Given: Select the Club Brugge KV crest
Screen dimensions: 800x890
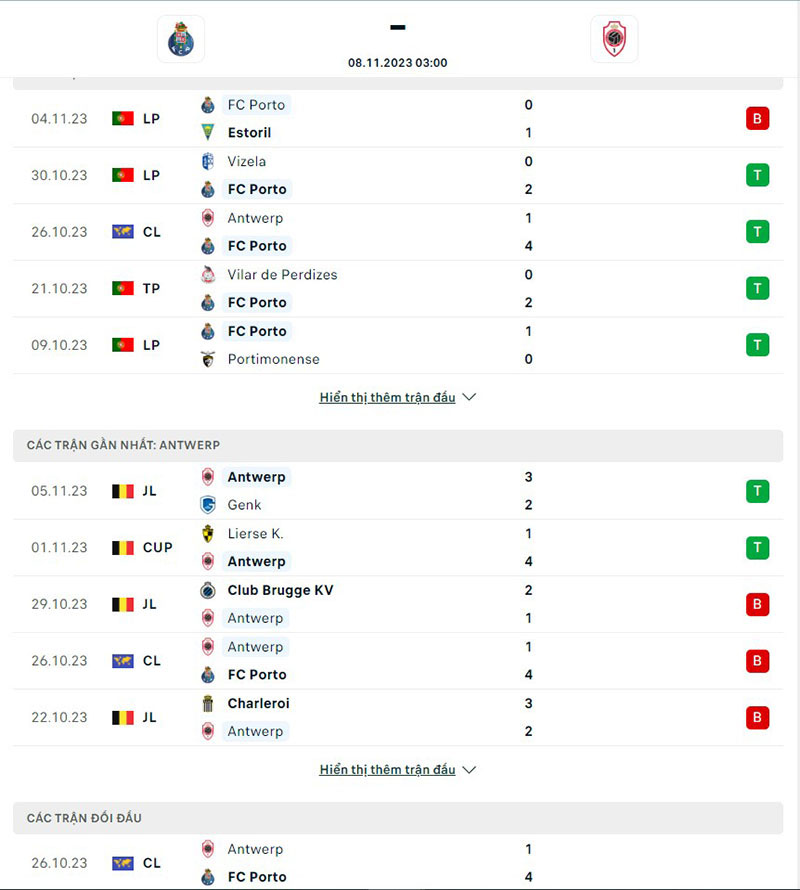Looking at the screenshot, I should (x=208, y=590).
